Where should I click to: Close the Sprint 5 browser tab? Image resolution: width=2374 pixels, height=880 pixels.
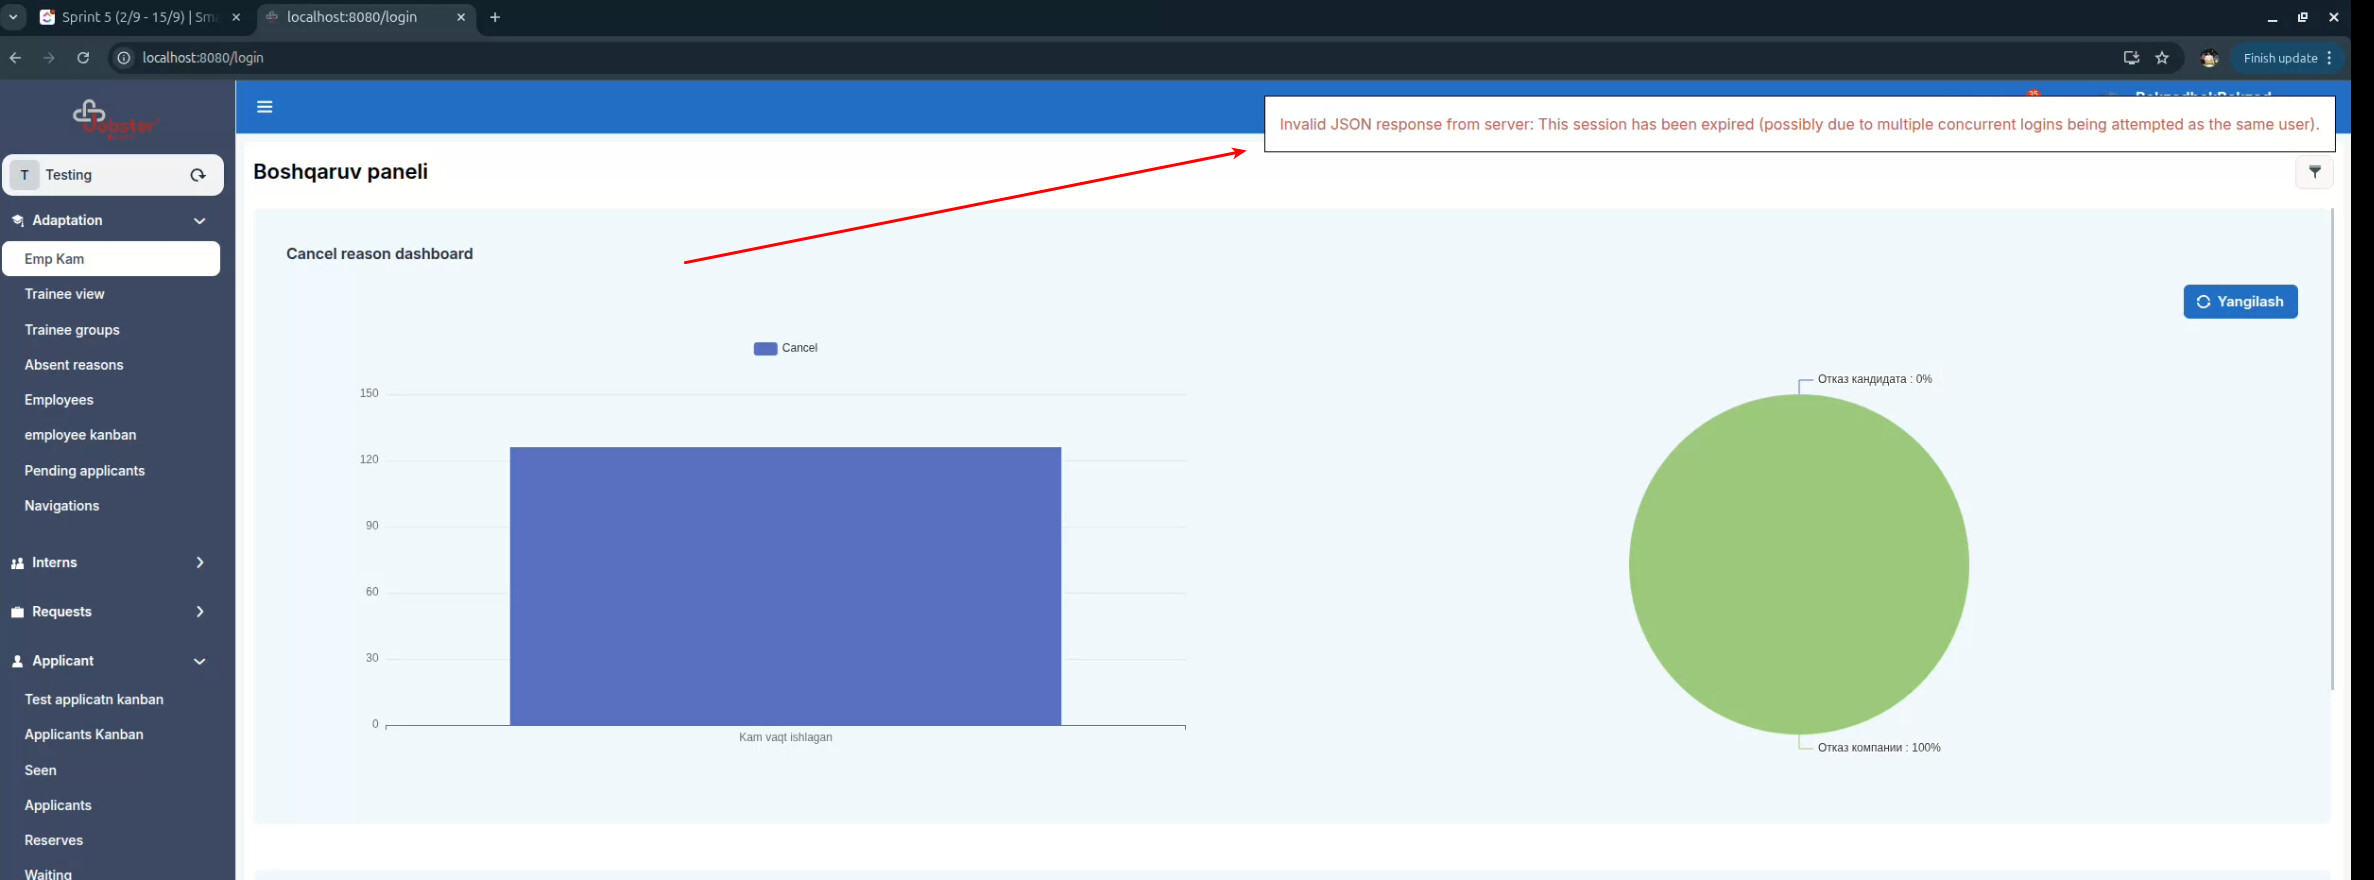(x=236, y=17)
